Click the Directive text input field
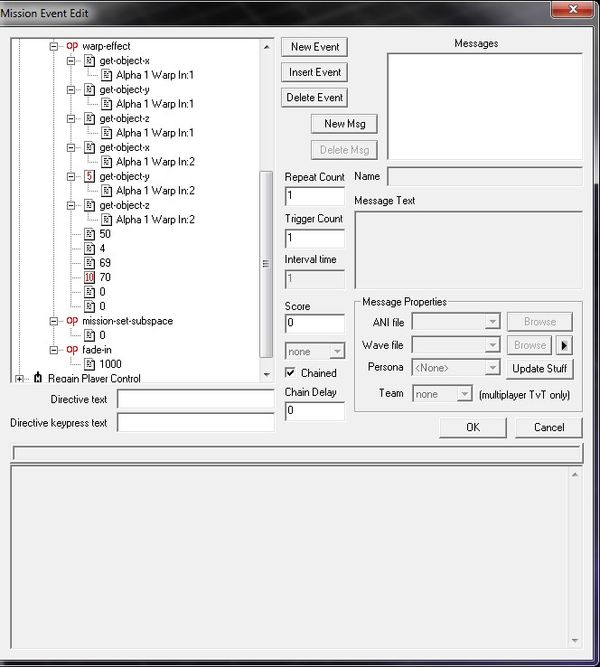The image size is (600, 667). point(195,399)
